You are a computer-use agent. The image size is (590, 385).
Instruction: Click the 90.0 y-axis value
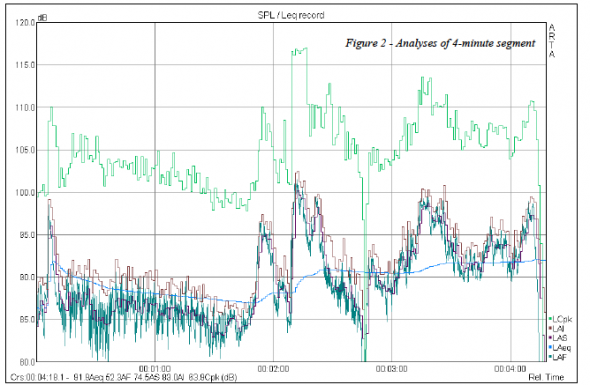point(26,277)
